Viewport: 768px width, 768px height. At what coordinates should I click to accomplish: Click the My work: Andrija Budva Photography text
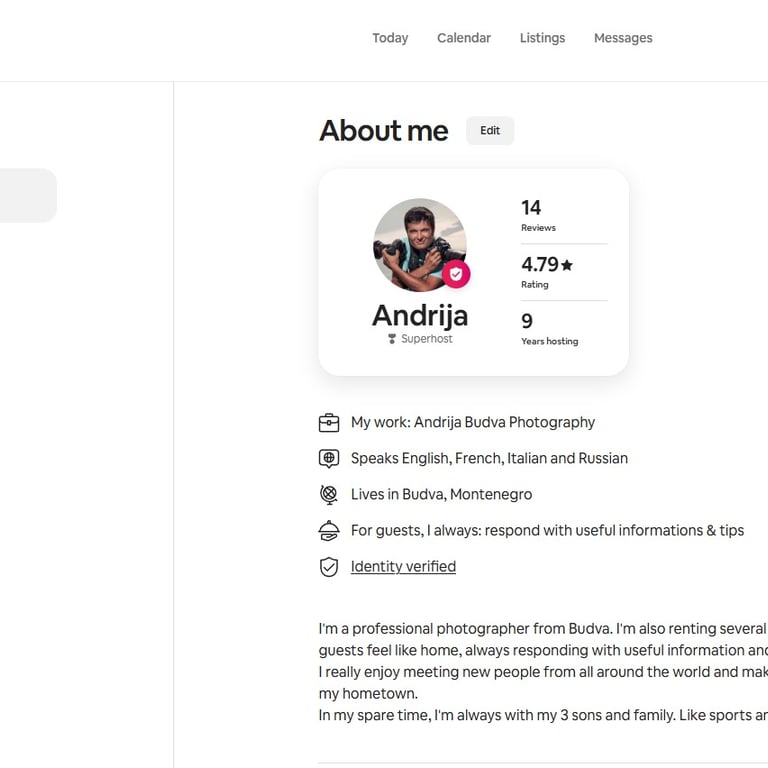tap(472, 423)
